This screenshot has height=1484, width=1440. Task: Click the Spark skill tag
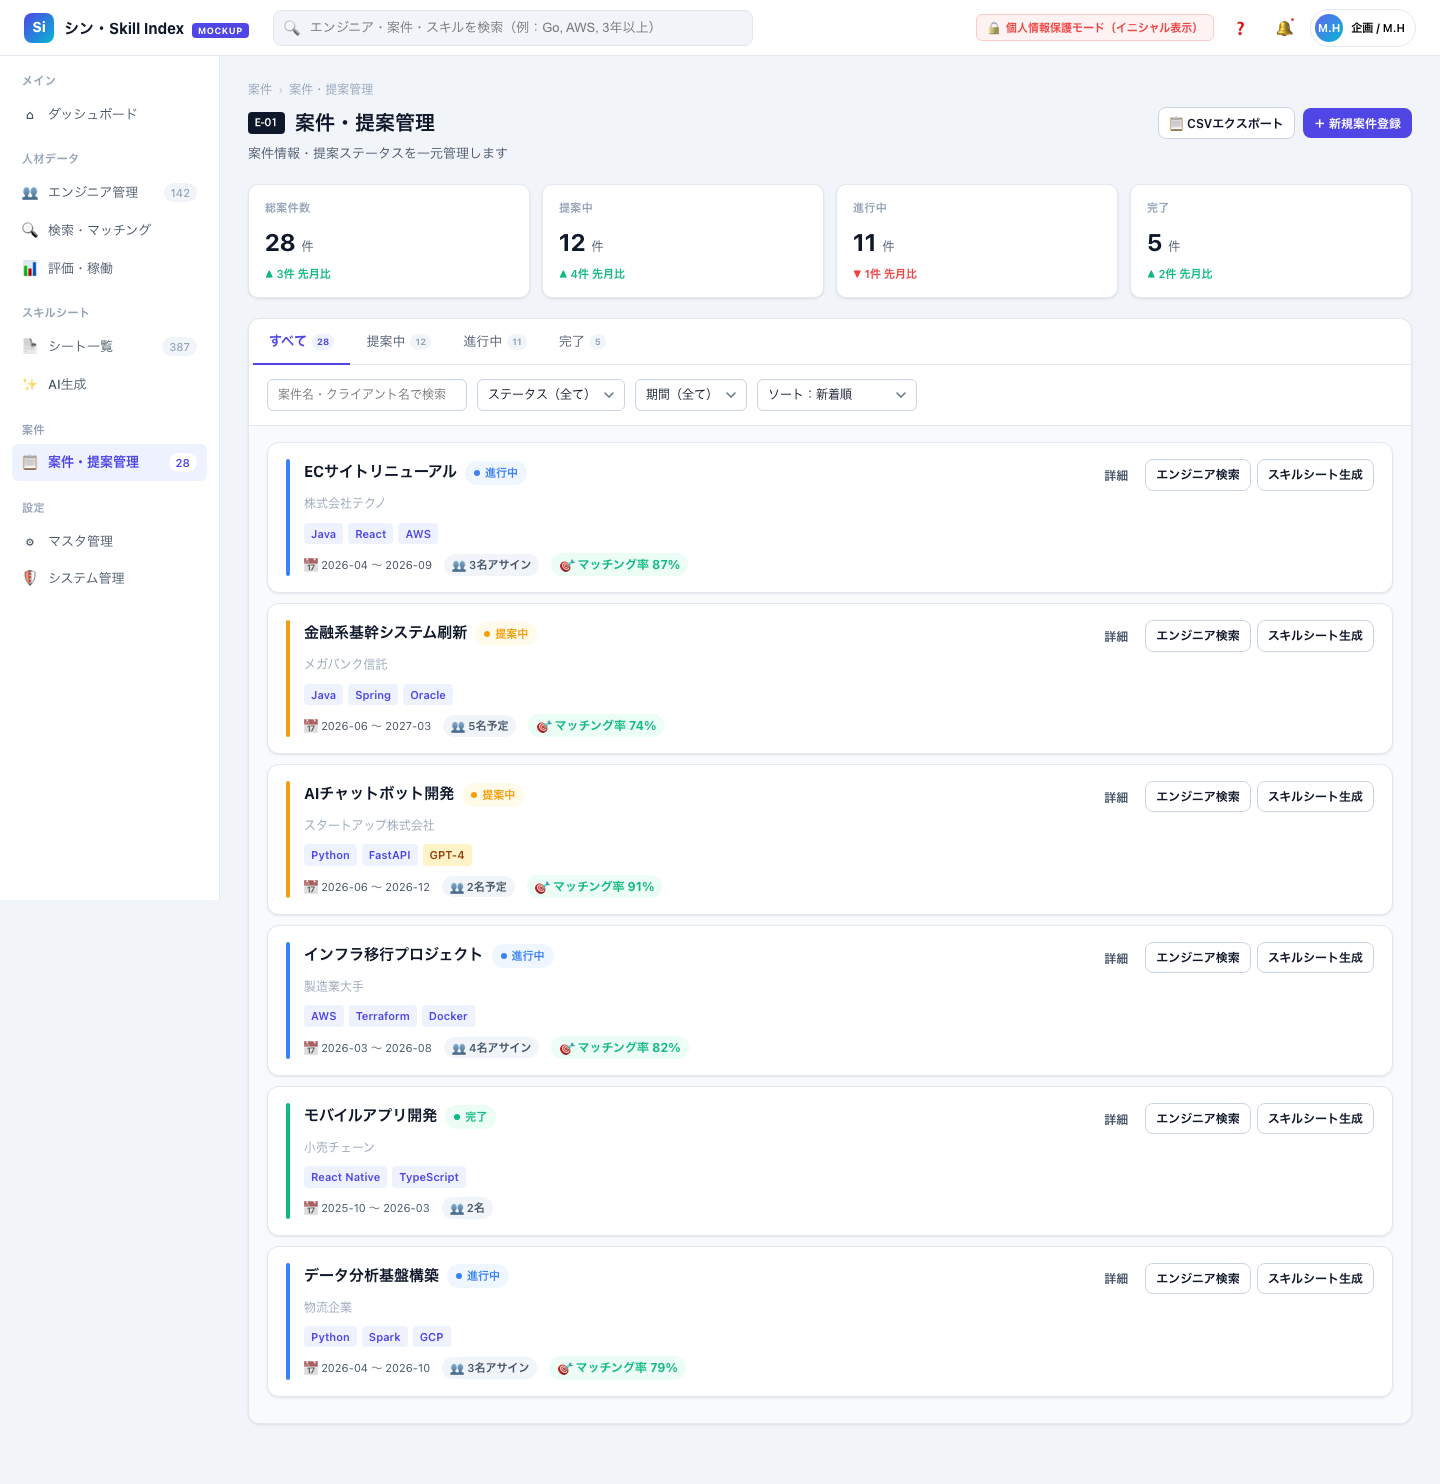385,1337
